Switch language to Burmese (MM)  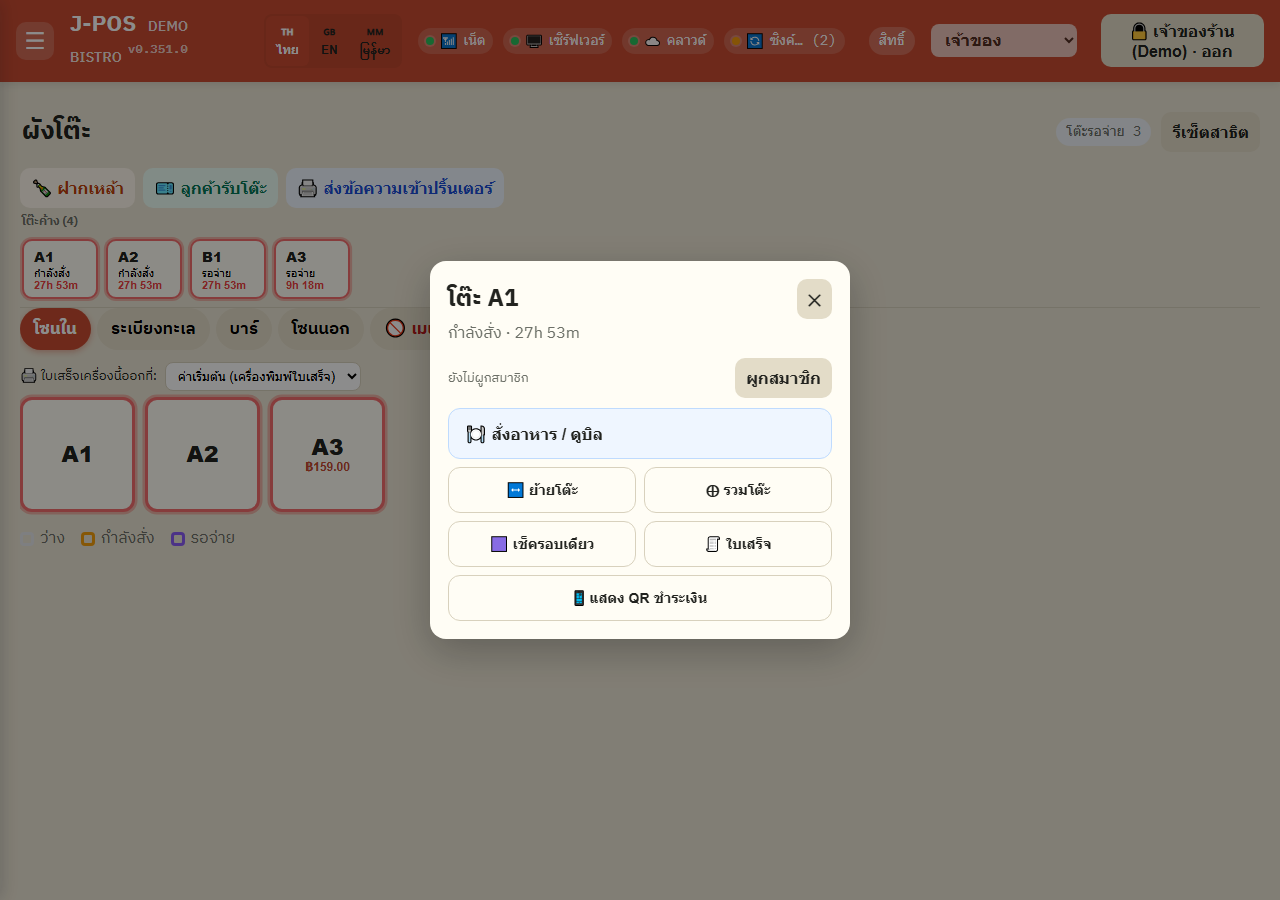pyautogui.click(x=375, y=41)
